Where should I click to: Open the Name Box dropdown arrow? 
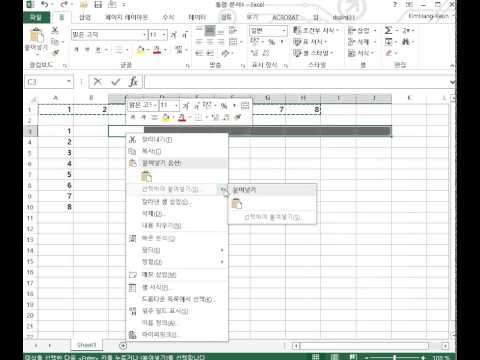68,82
